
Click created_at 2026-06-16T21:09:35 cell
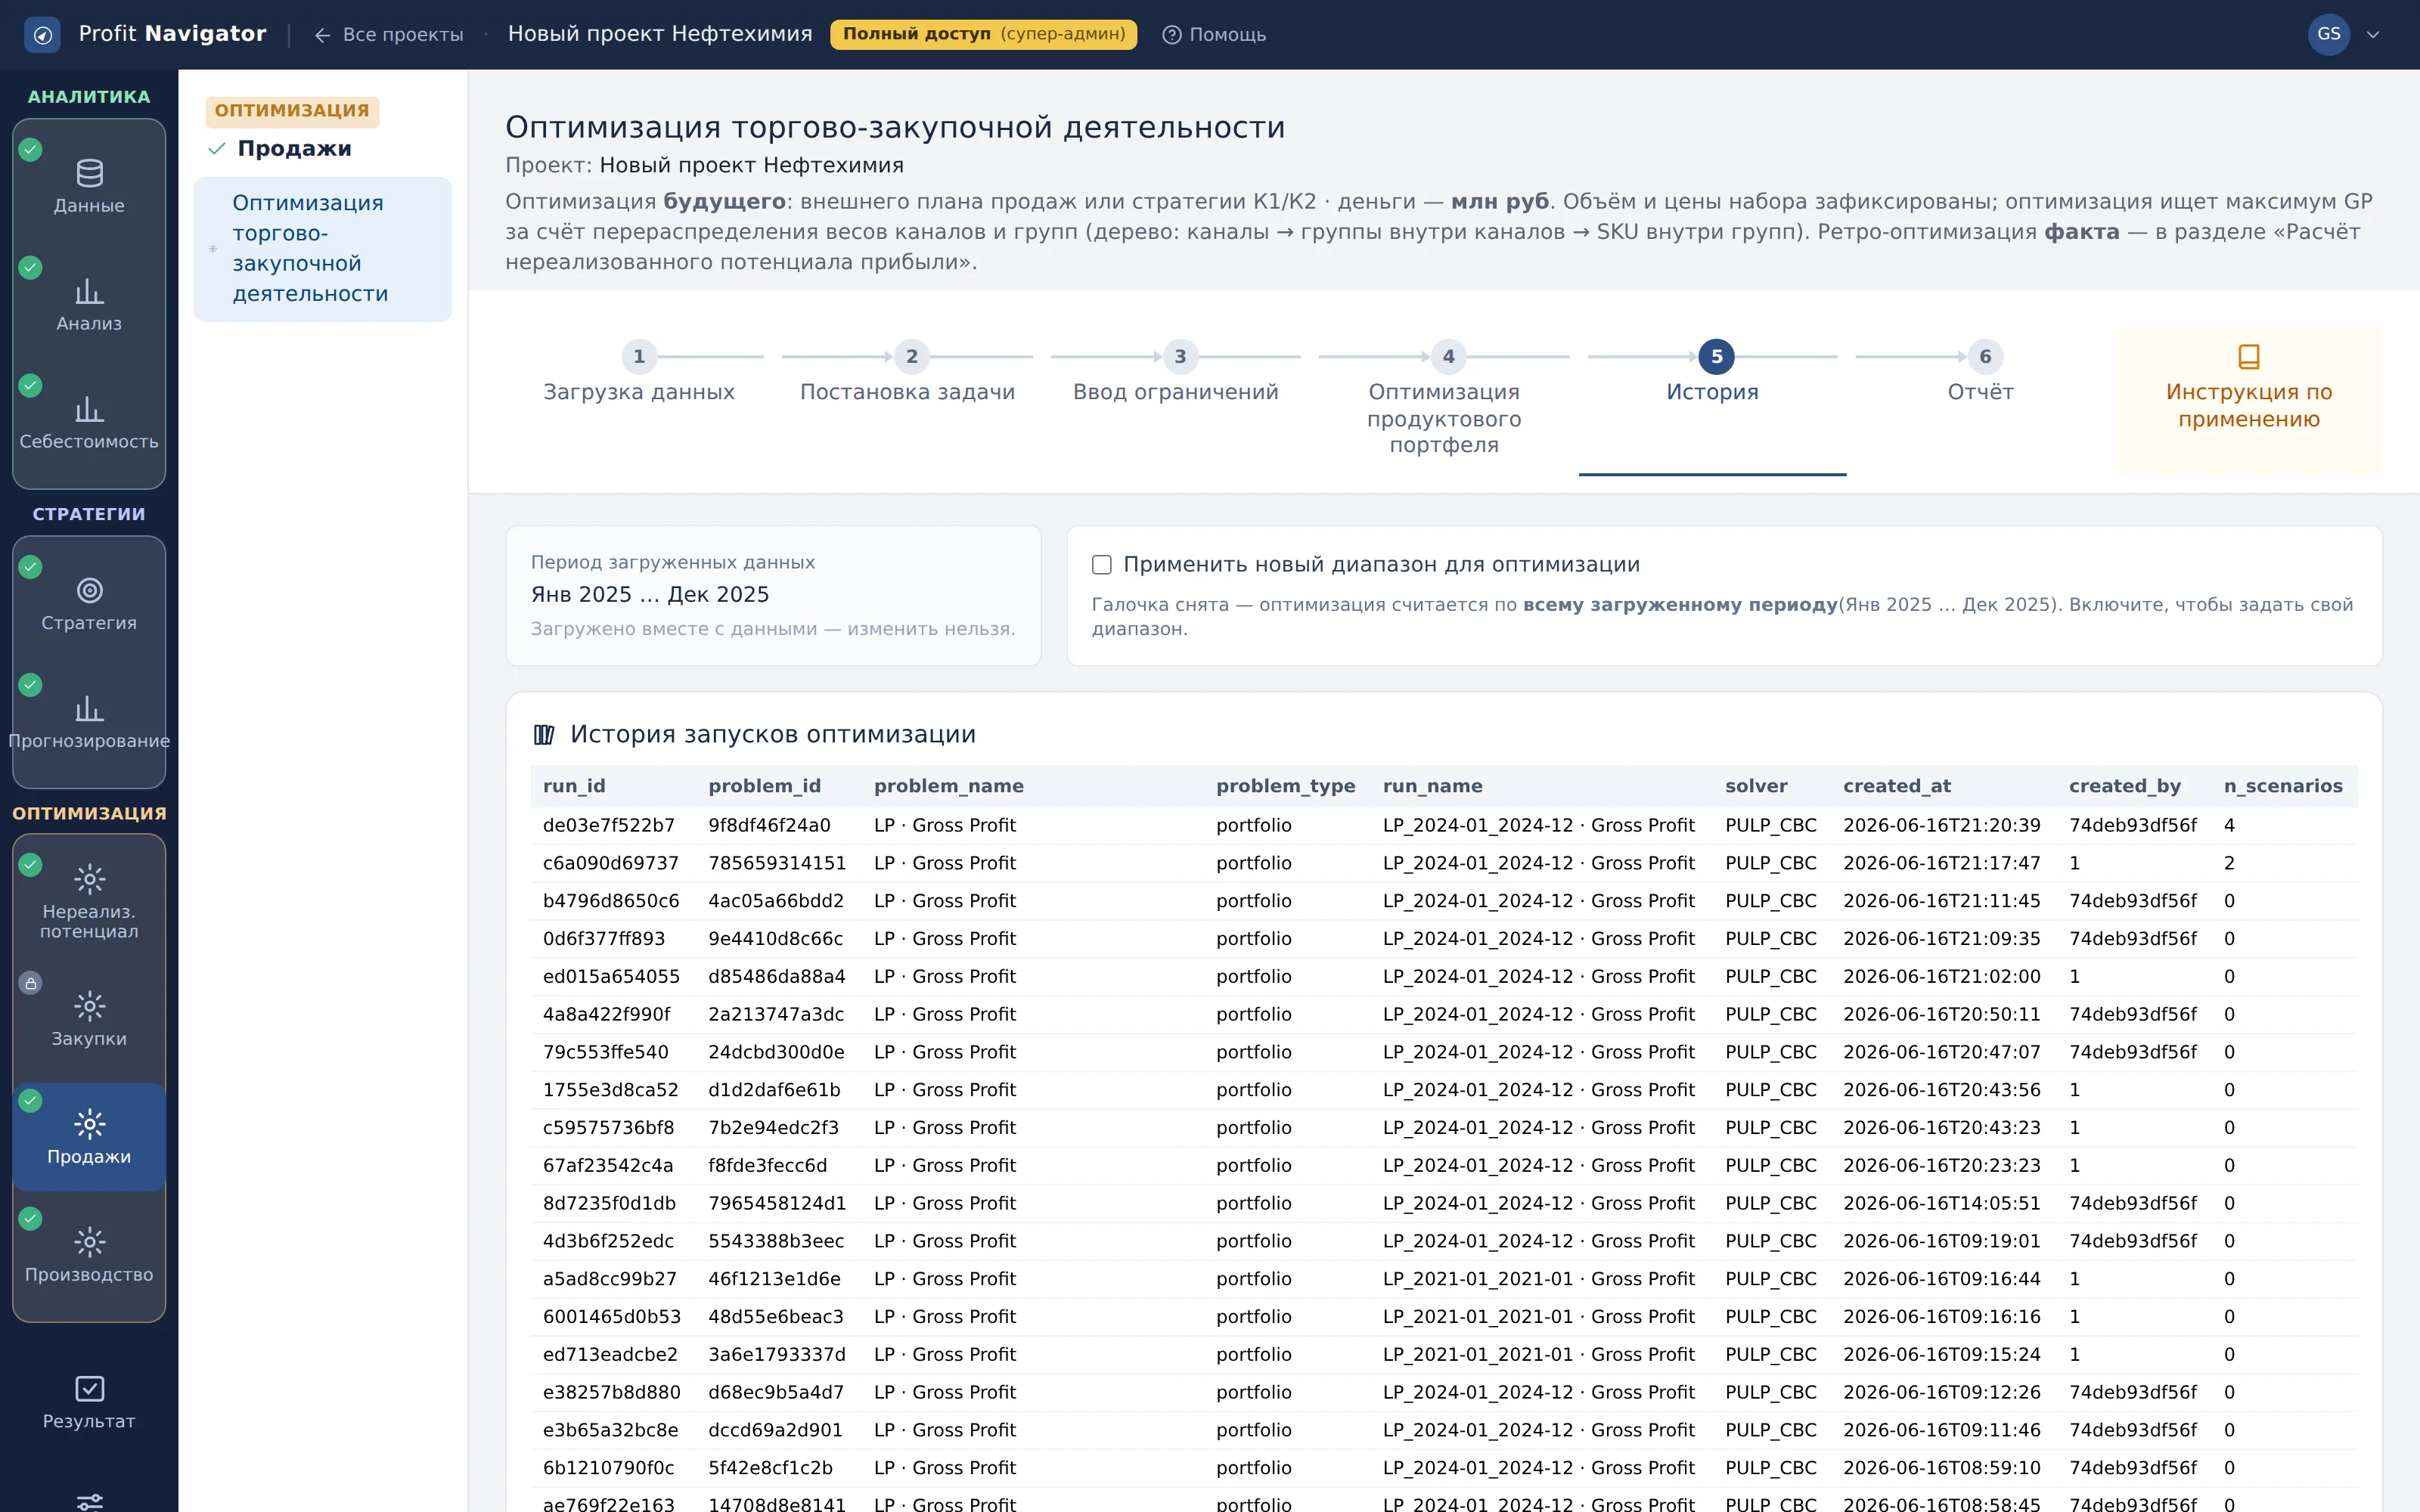point(1941,939)
